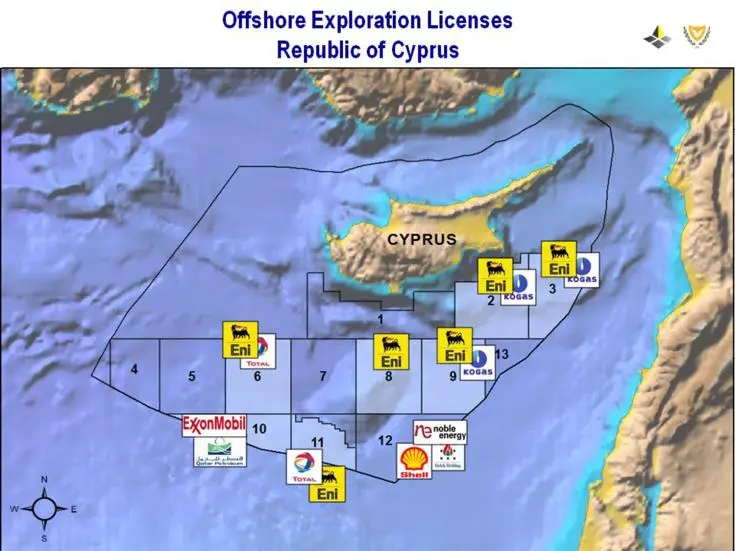The image size is (735, 551).
Task: Select the Eni logo in block 3
Action: point(559,259)
